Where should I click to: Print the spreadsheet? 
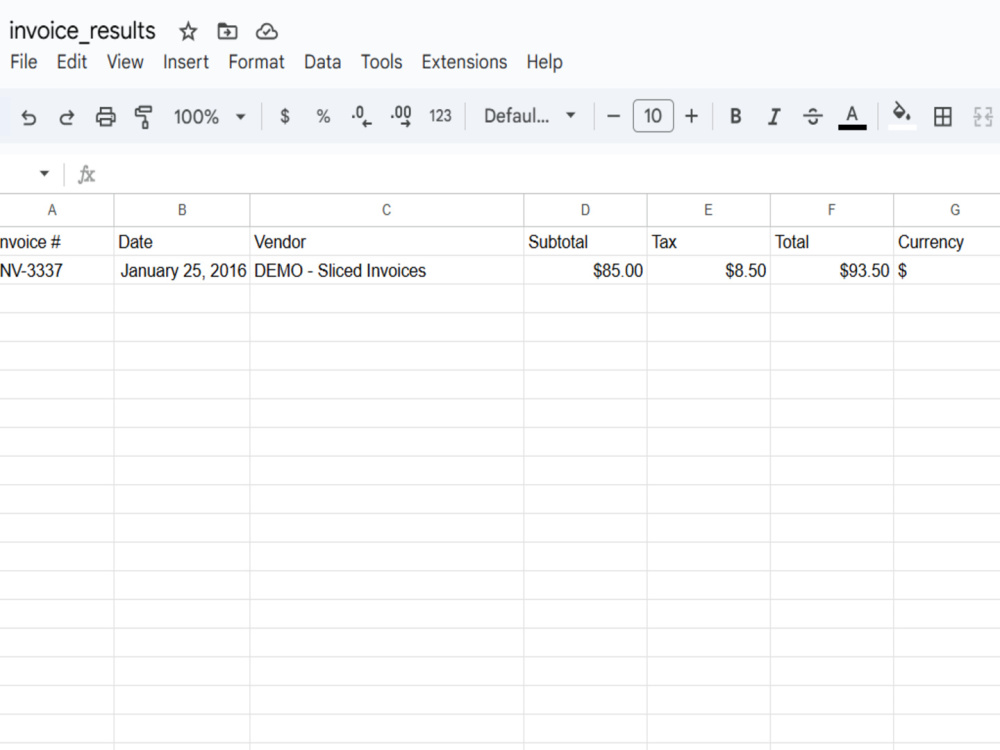click(x=106, y=117)
